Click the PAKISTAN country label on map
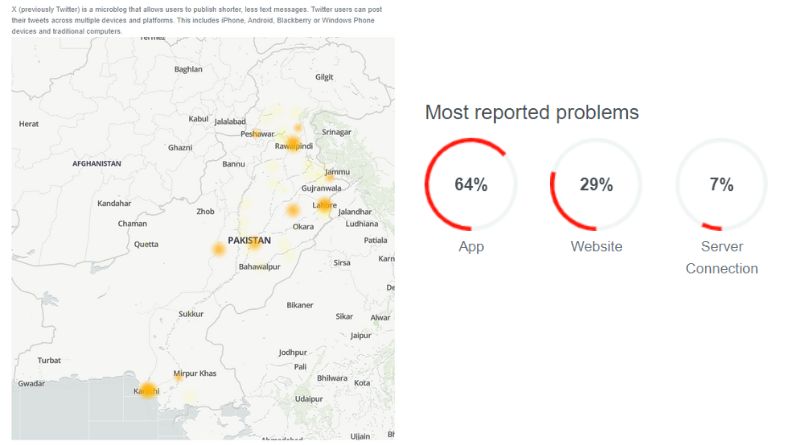This screenshot has width=800, height=445. 249,240
